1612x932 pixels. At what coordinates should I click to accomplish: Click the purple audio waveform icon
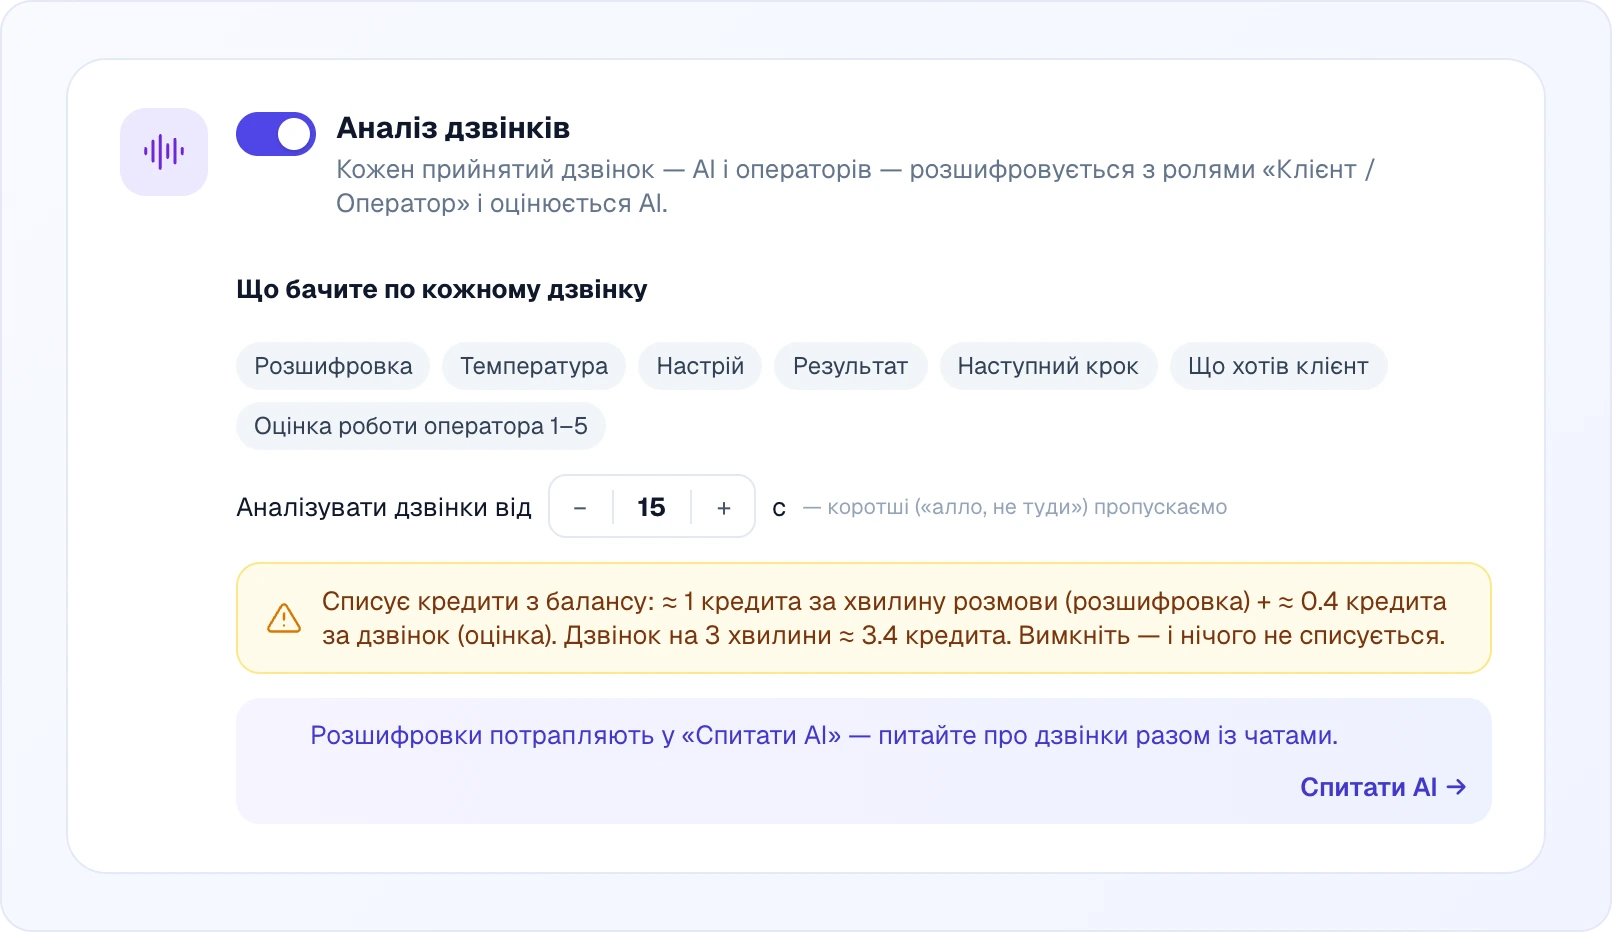164,152
